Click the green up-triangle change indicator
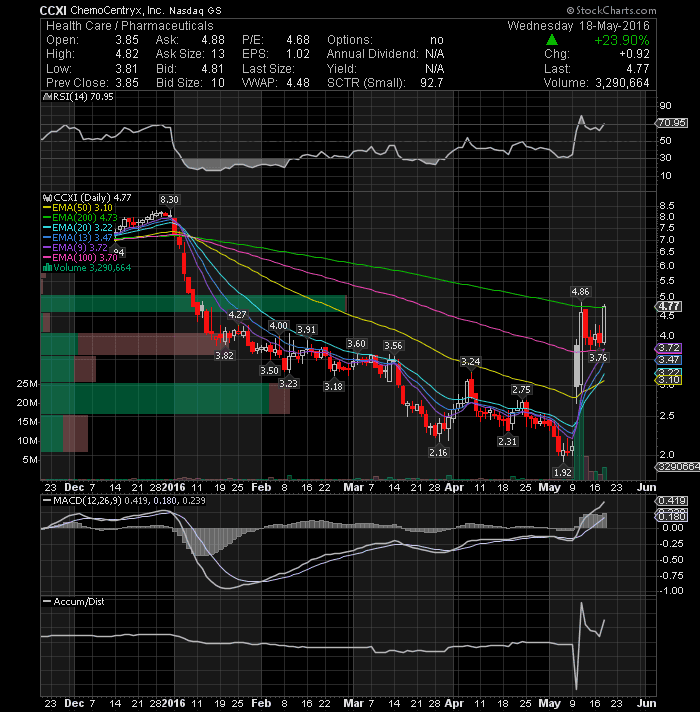700x712 pixels. pyautogui.click(x=552, y=40)
